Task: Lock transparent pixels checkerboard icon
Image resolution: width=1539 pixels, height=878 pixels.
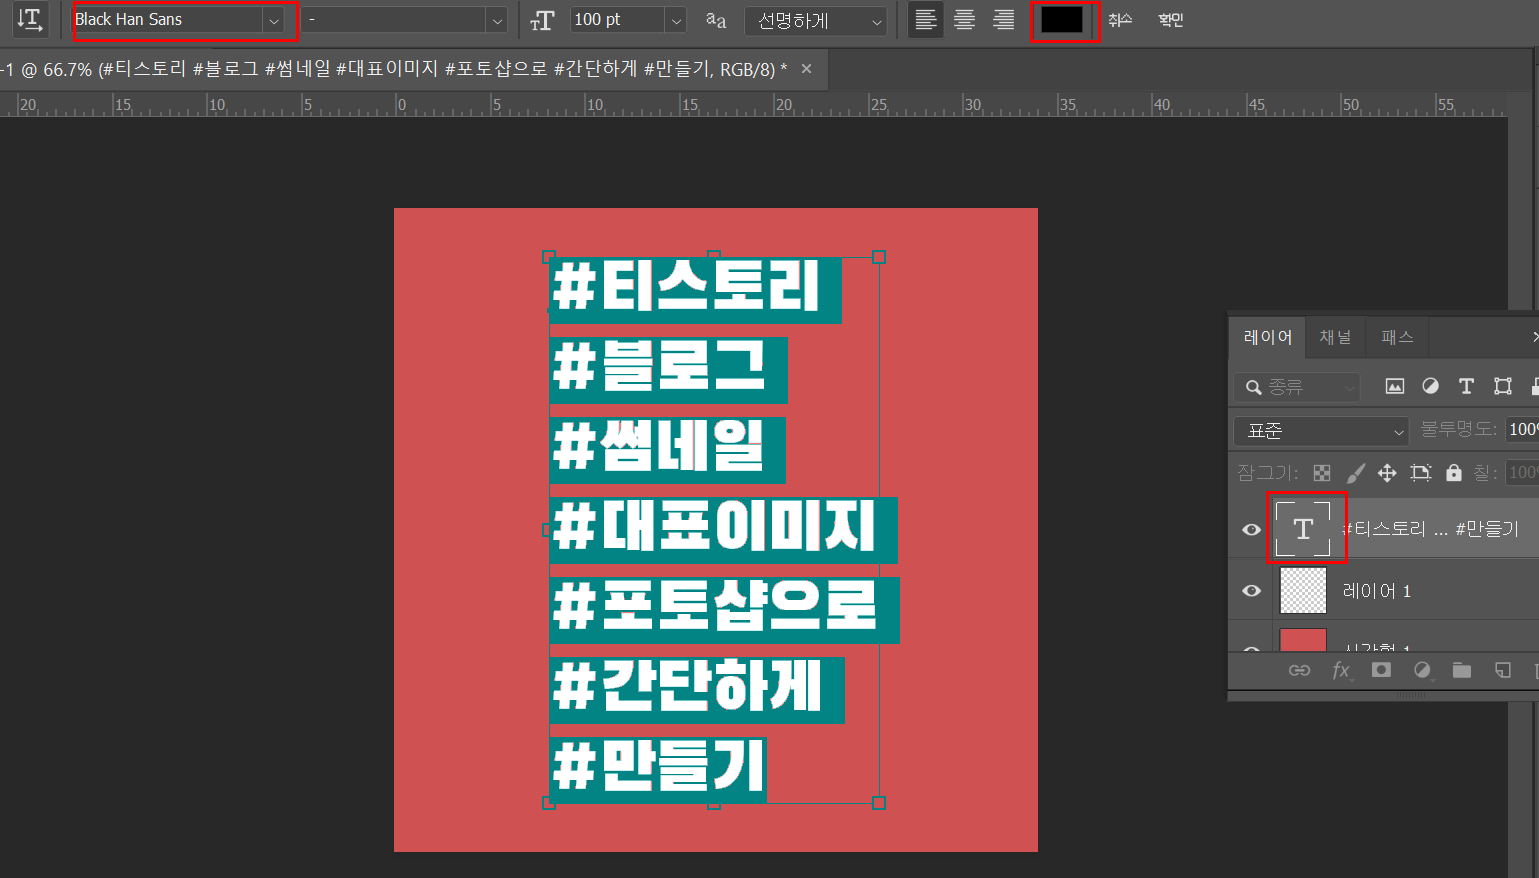Action: (1322, 473)
